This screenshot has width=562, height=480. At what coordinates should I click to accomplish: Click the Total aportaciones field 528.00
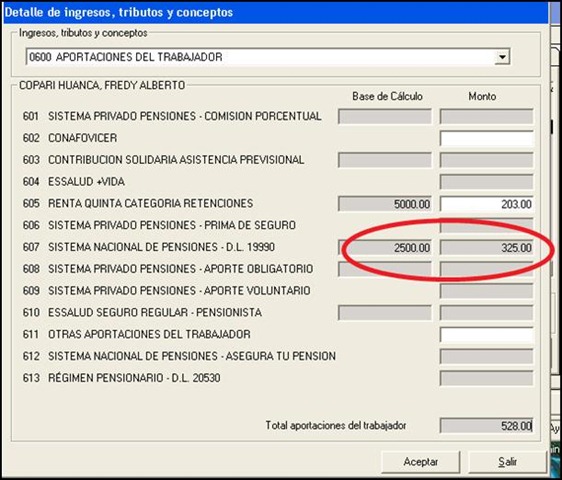486,426
